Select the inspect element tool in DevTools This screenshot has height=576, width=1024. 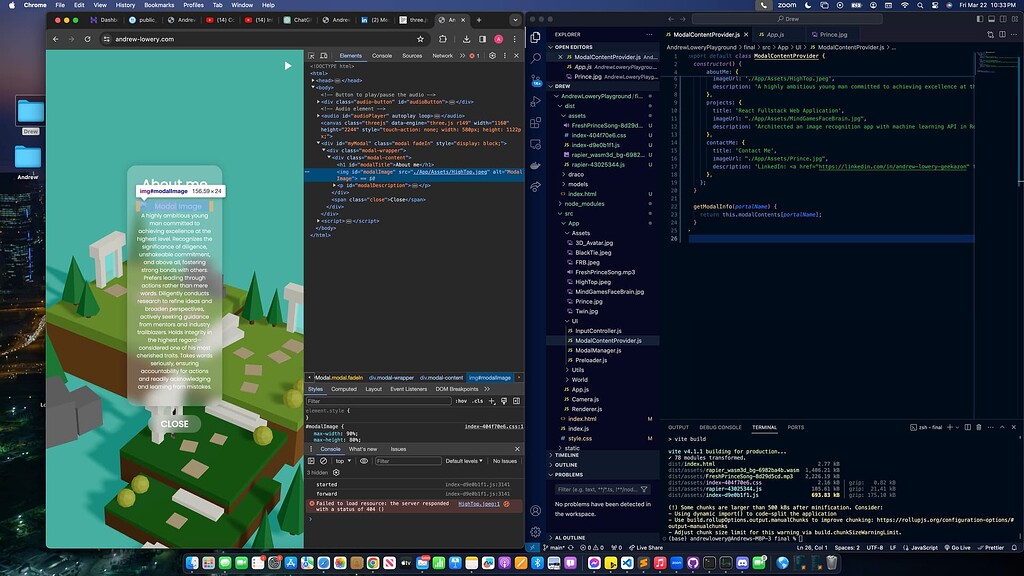click(x=312, y=57)
